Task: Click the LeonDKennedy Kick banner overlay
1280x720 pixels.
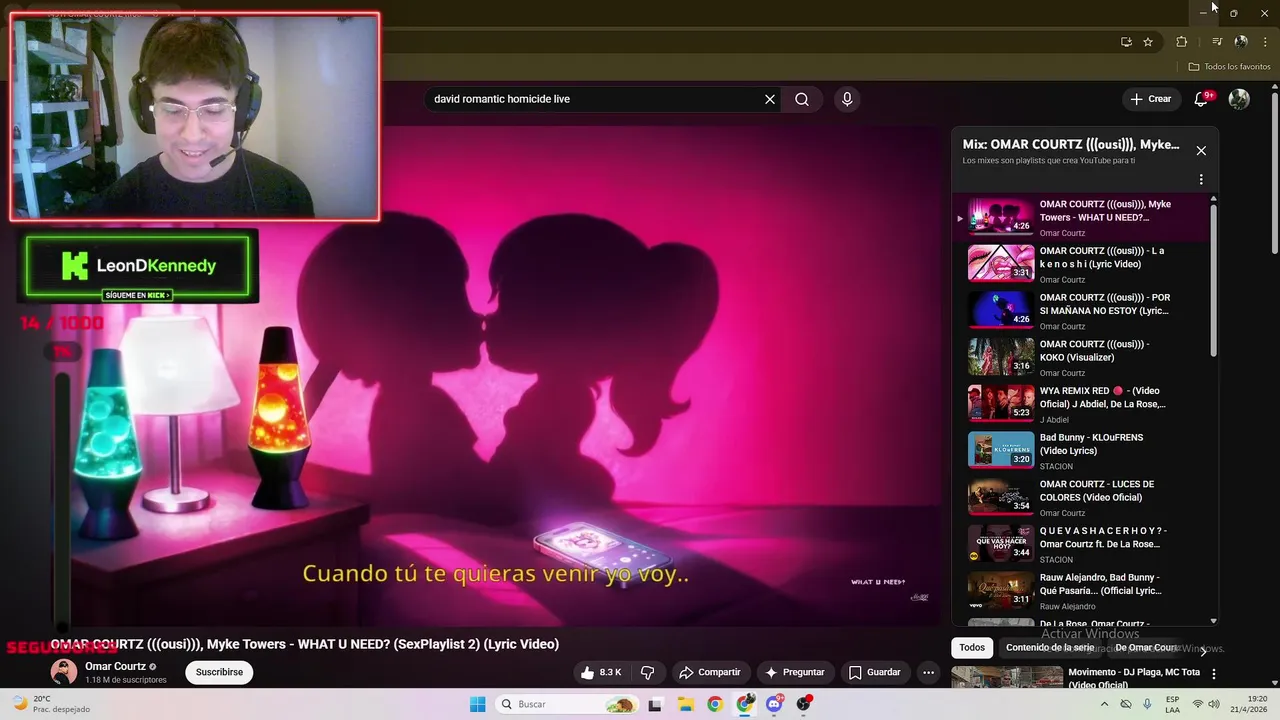Action: coord(137,266)
